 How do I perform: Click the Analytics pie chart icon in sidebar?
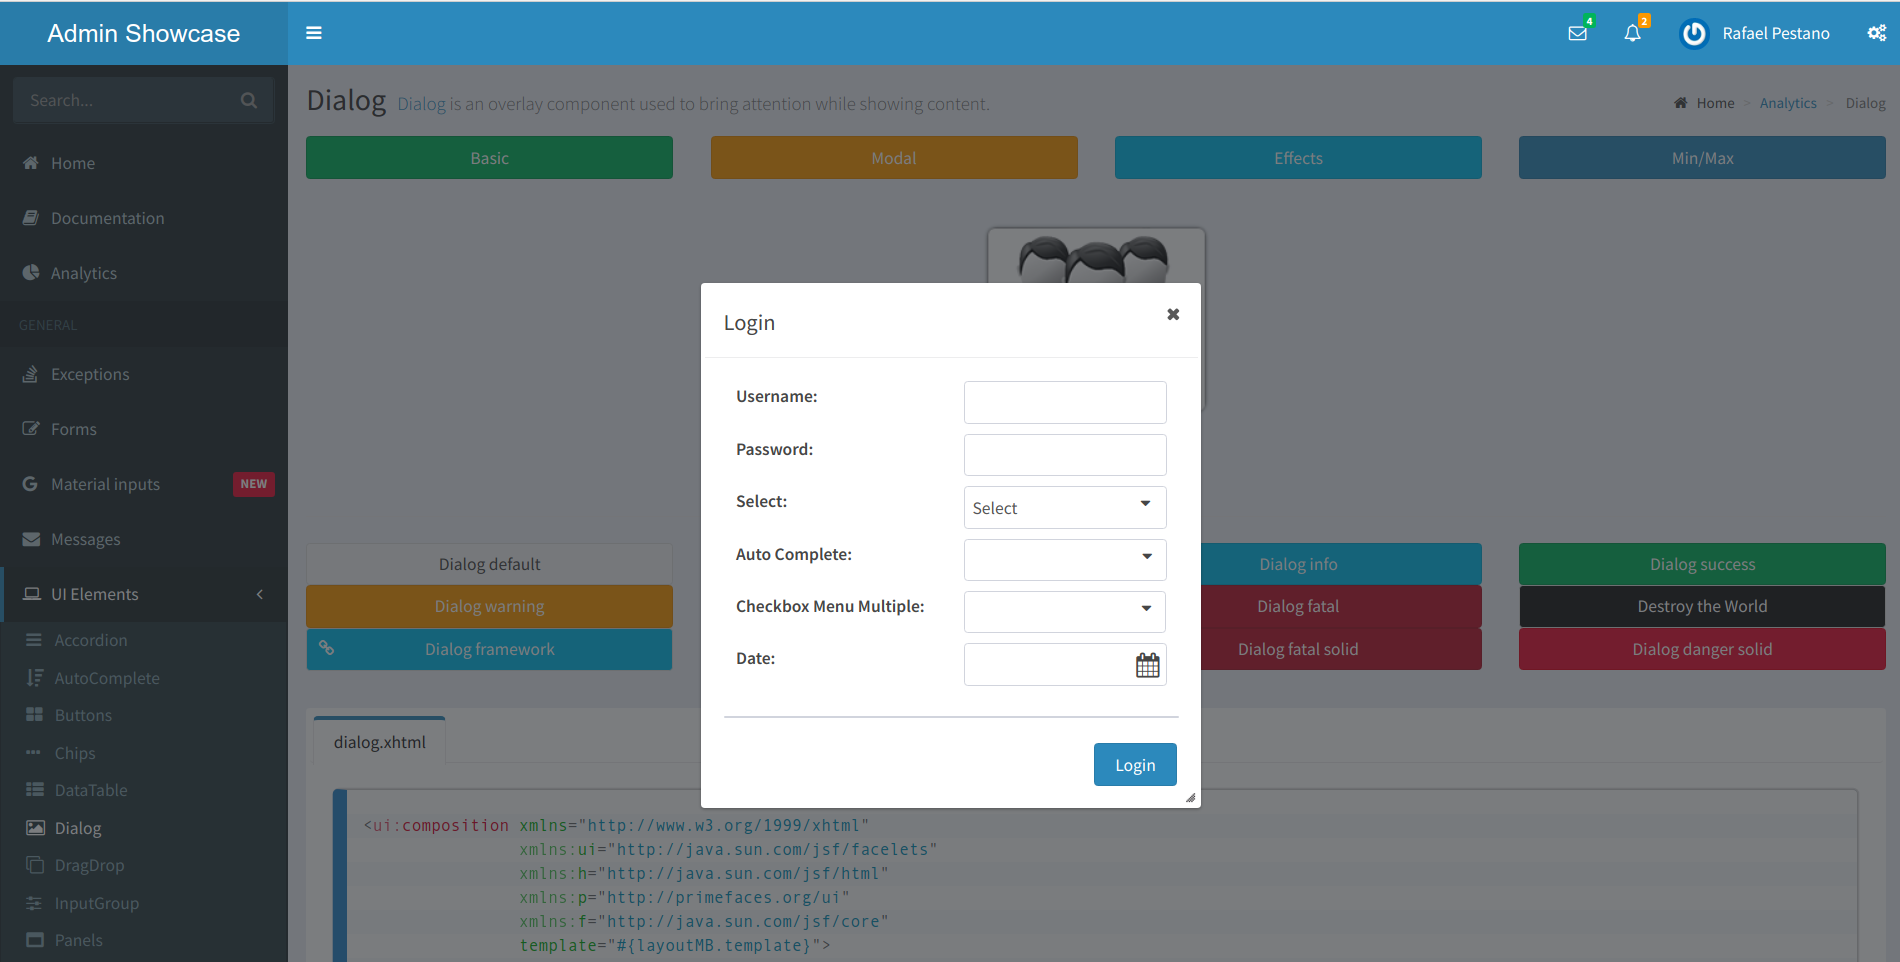click(x=31, y=272)
